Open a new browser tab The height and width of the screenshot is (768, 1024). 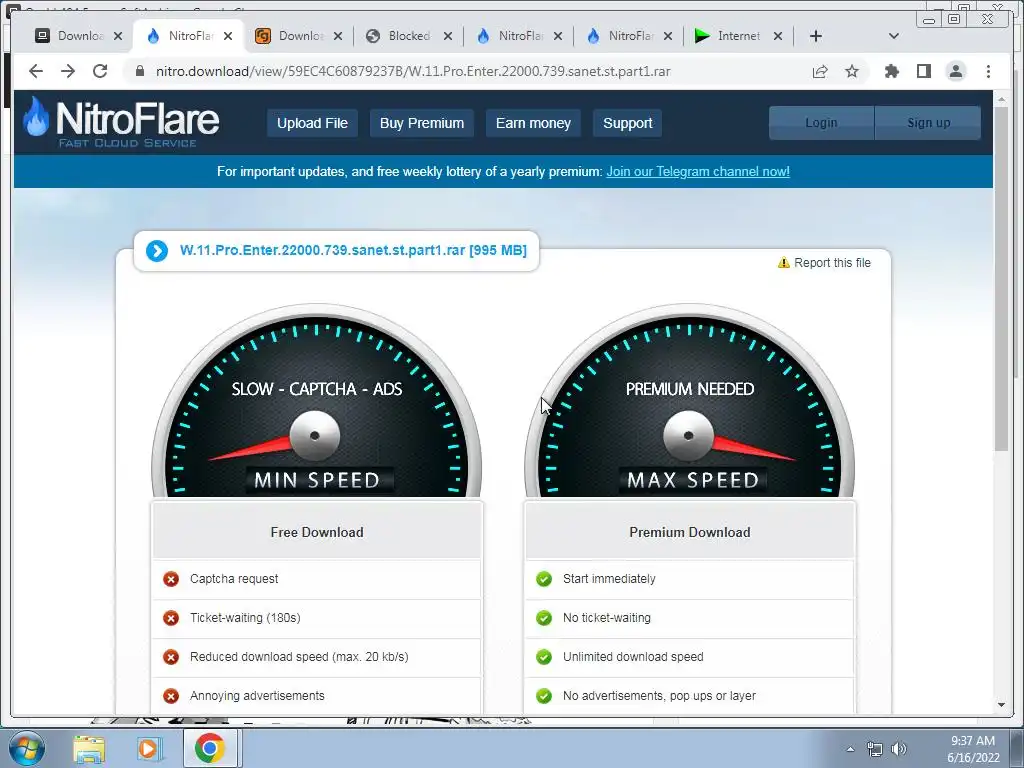click(x=816, y=36)
